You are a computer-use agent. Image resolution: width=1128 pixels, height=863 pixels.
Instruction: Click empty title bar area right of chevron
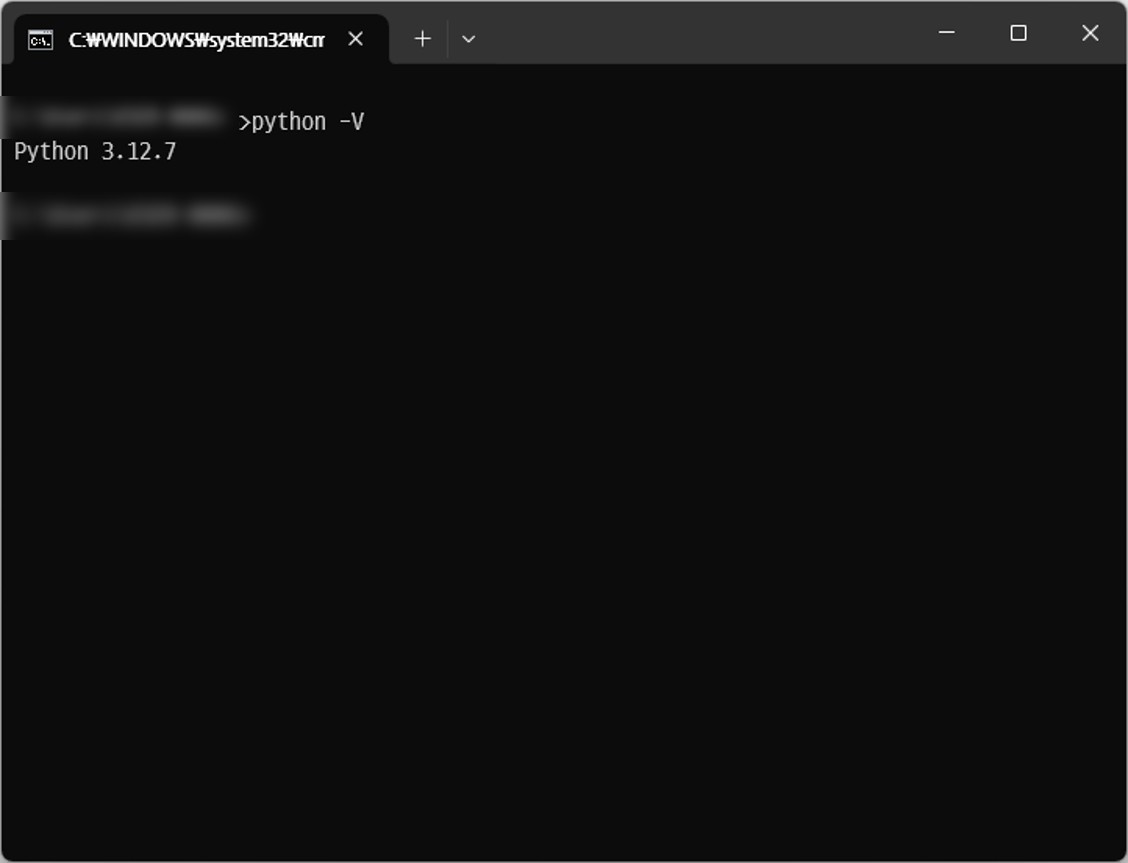700,35
